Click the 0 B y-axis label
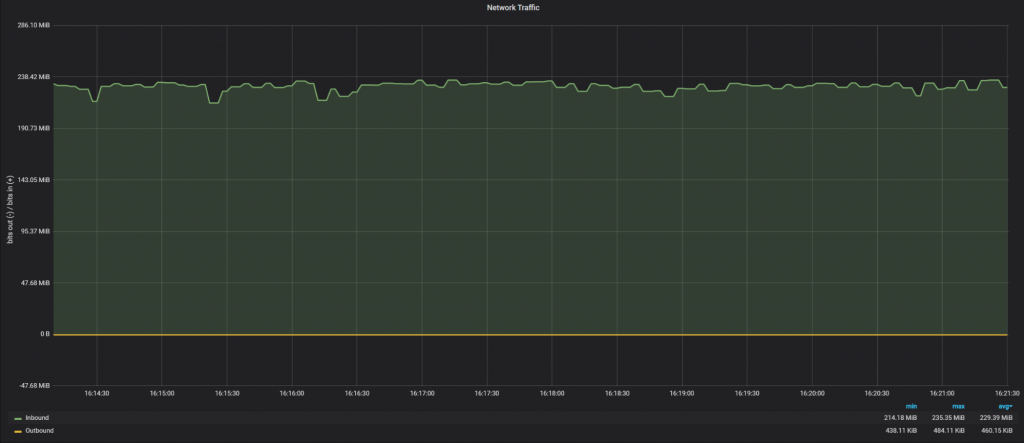 pyautogui.click(x=45, y=334)
